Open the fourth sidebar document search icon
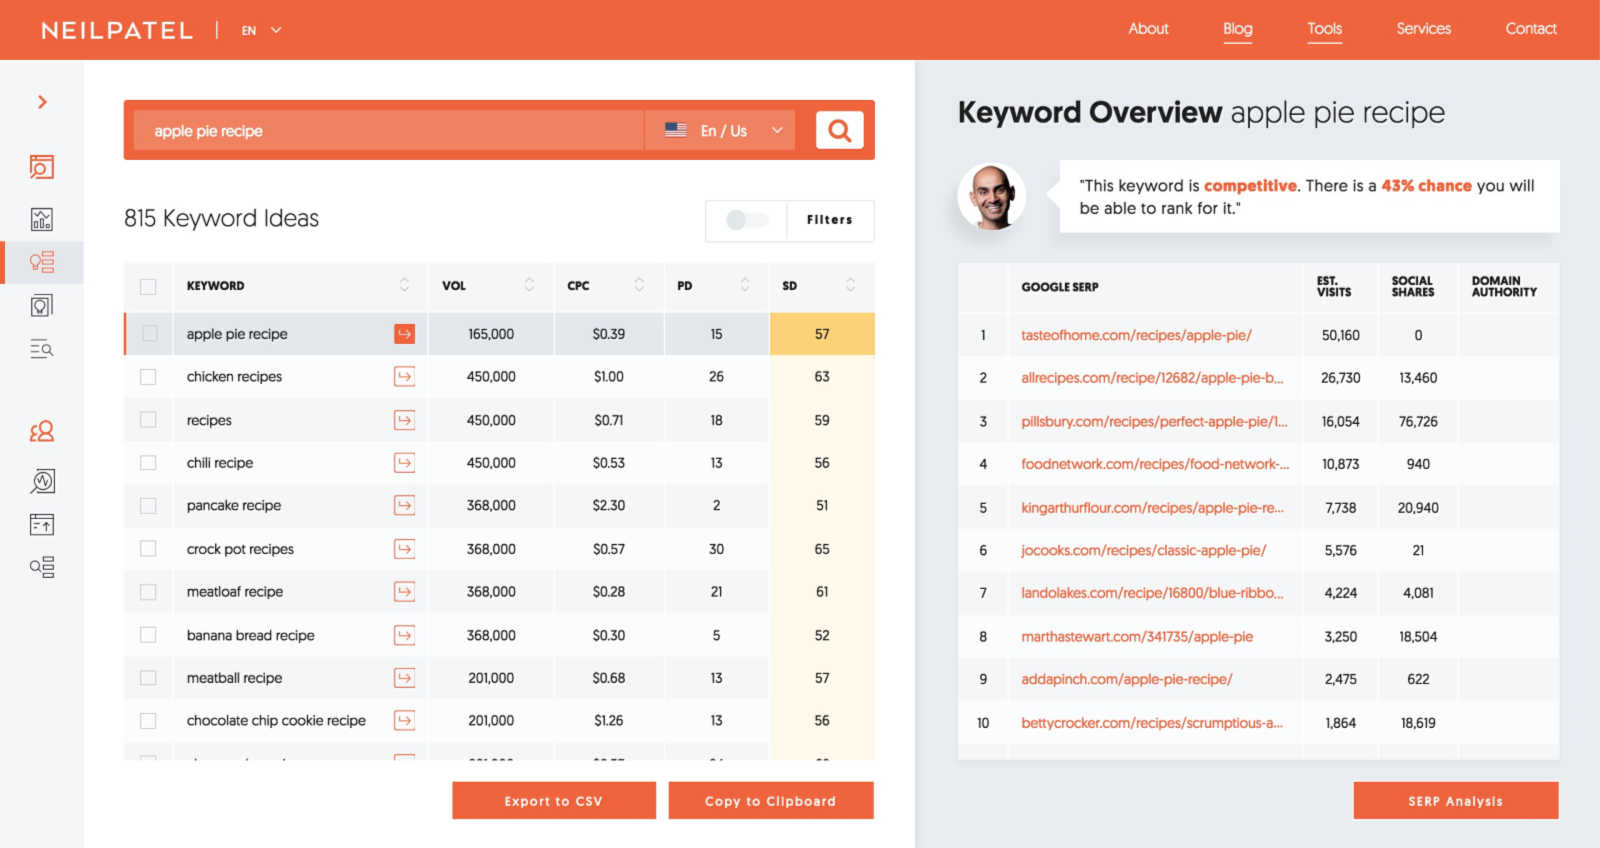Image resolution: width=1600 pixels, height=848 pixels. [42, 305]
